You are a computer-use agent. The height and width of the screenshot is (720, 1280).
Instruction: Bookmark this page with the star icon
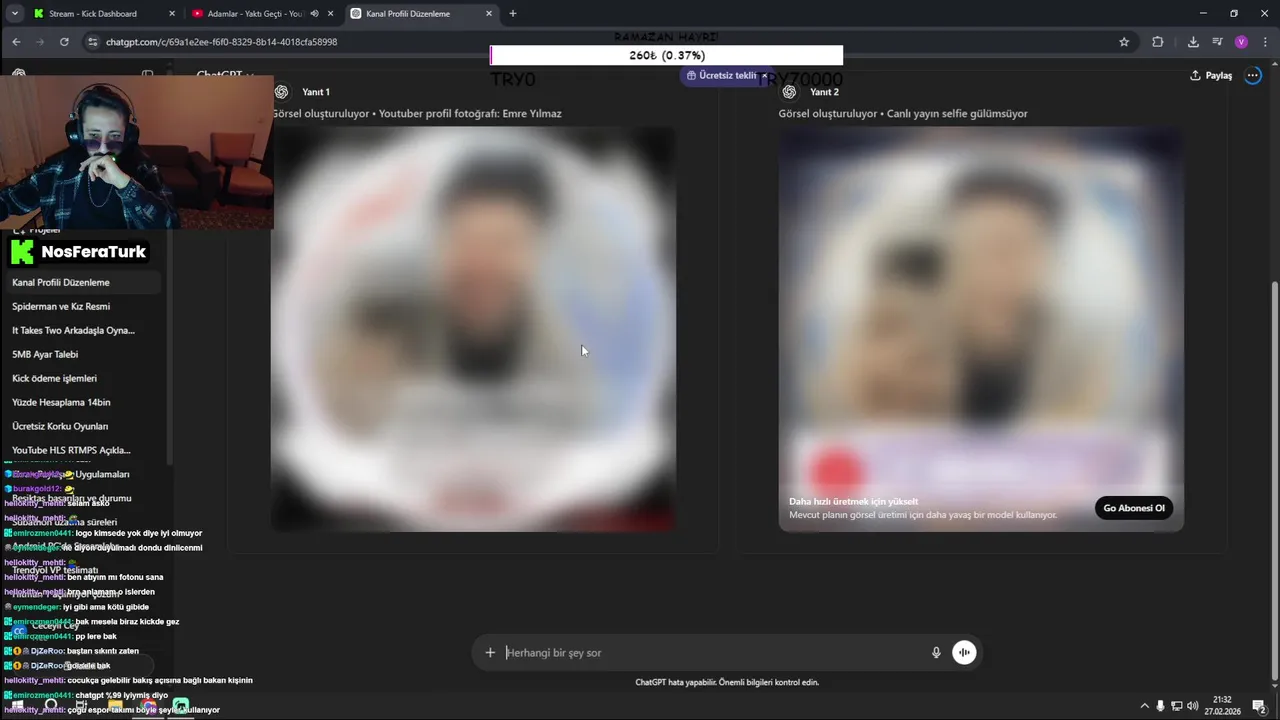[1124, 42]
